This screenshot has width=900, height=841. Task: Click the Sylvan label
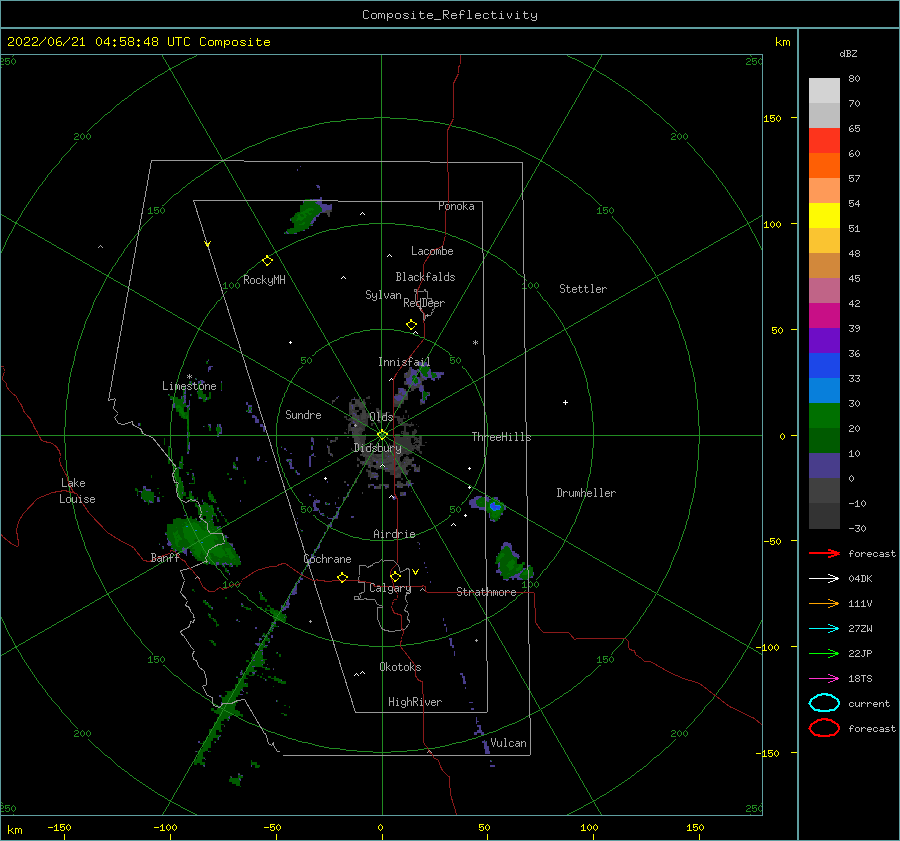pos(383,295)
